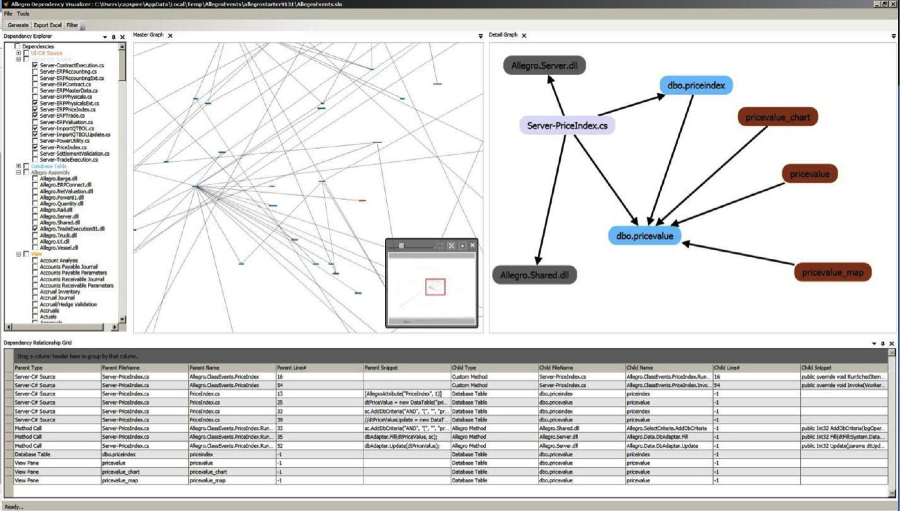This screenshot has width=900, height=512.
Task: Sort by the Child Name column header
Action: click(x=668, y=368)
